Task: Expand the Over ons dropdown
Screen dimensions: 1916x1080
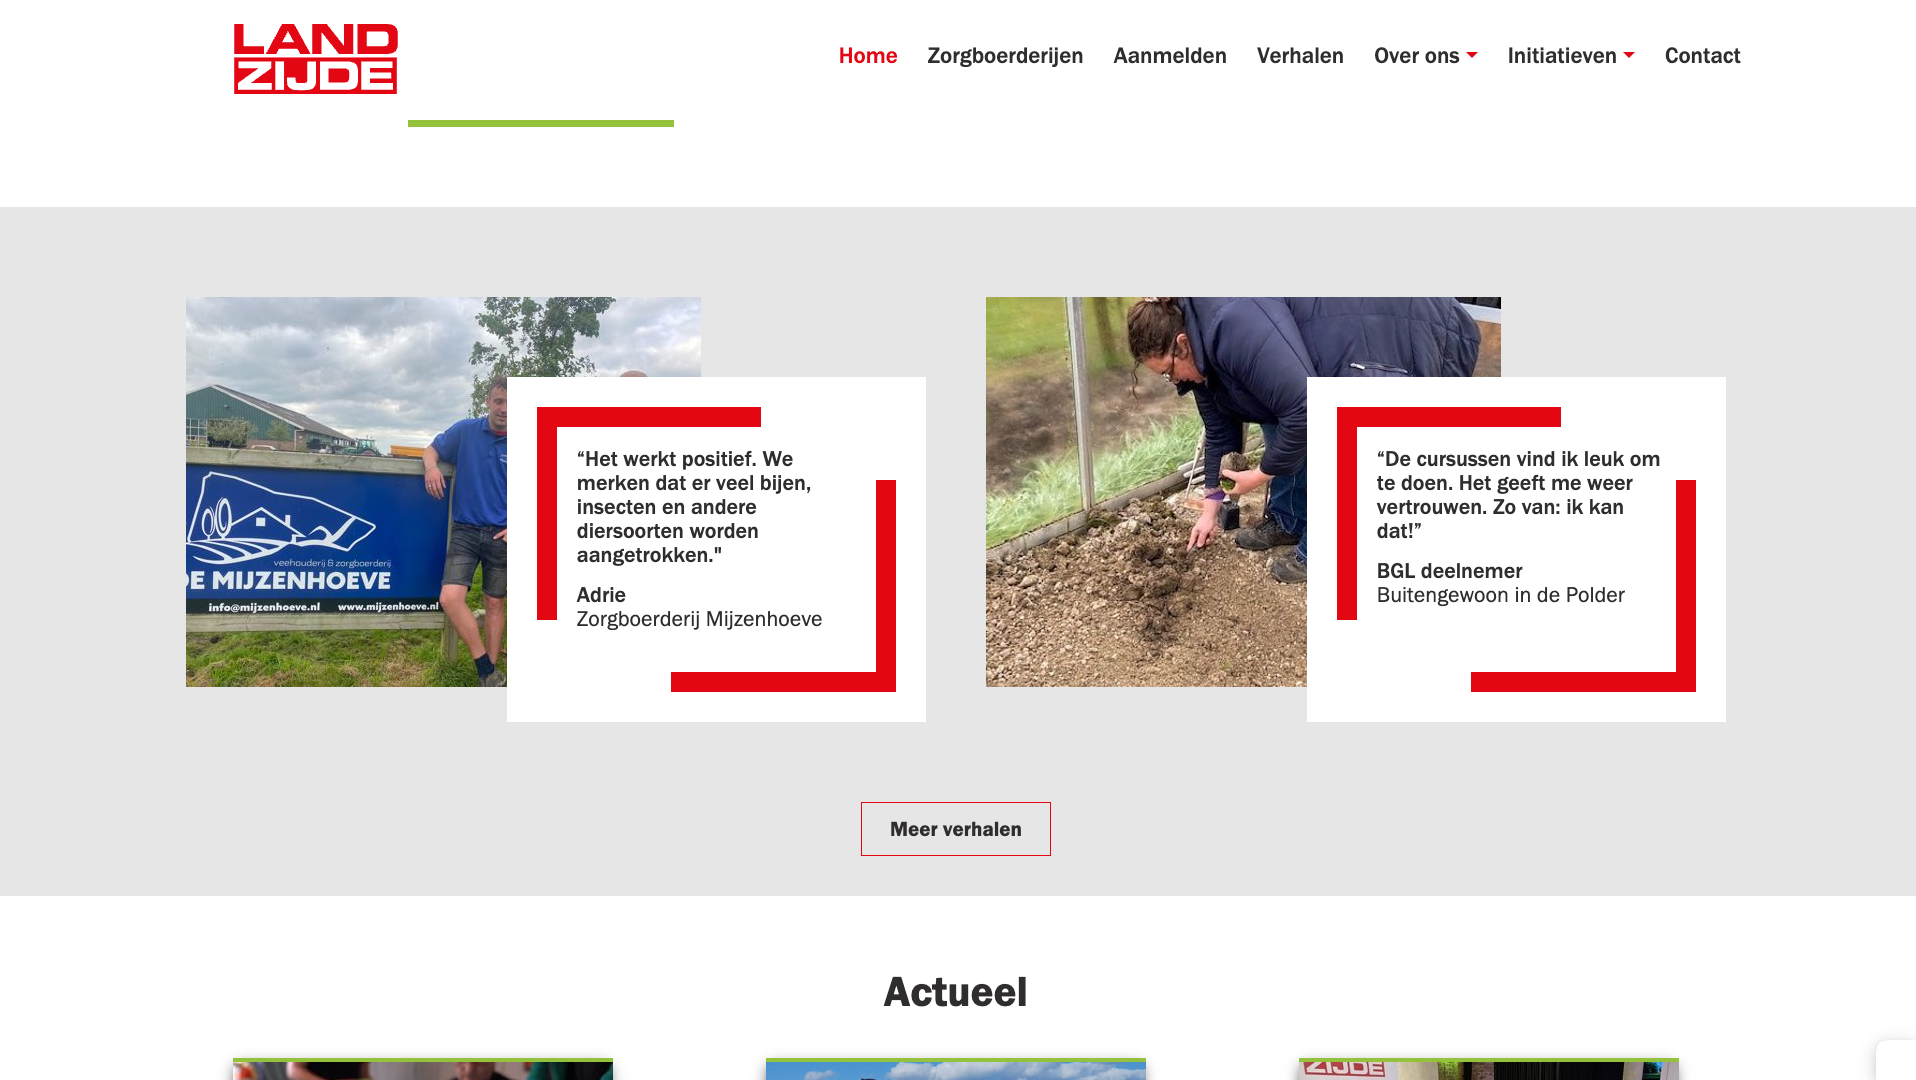Action: pyautogui.click(x=1424, y=55)
